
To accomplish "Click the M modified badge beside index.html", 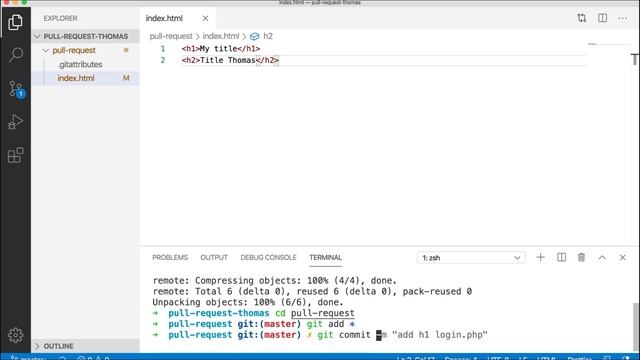I will [126, 78].
